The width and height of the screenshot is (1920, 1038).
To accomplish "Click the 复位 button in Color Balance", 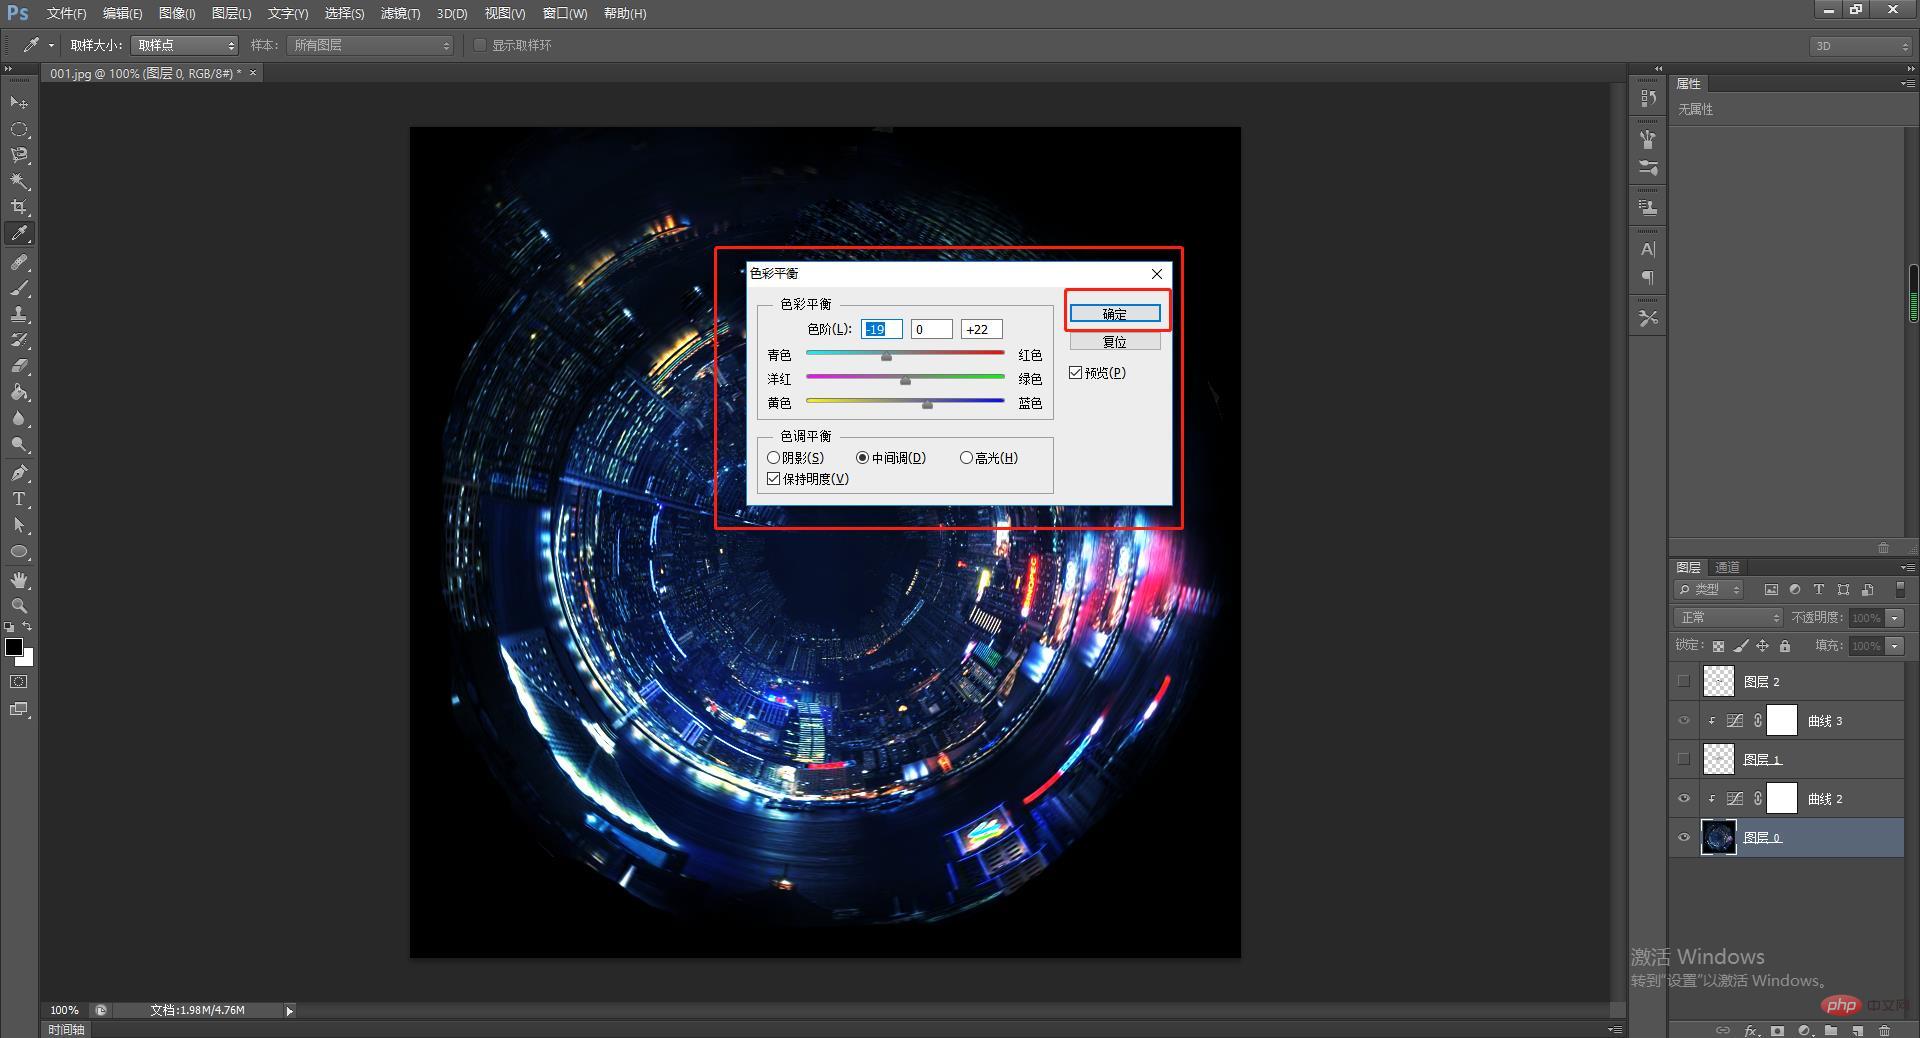I will (x=1115, y=342).
